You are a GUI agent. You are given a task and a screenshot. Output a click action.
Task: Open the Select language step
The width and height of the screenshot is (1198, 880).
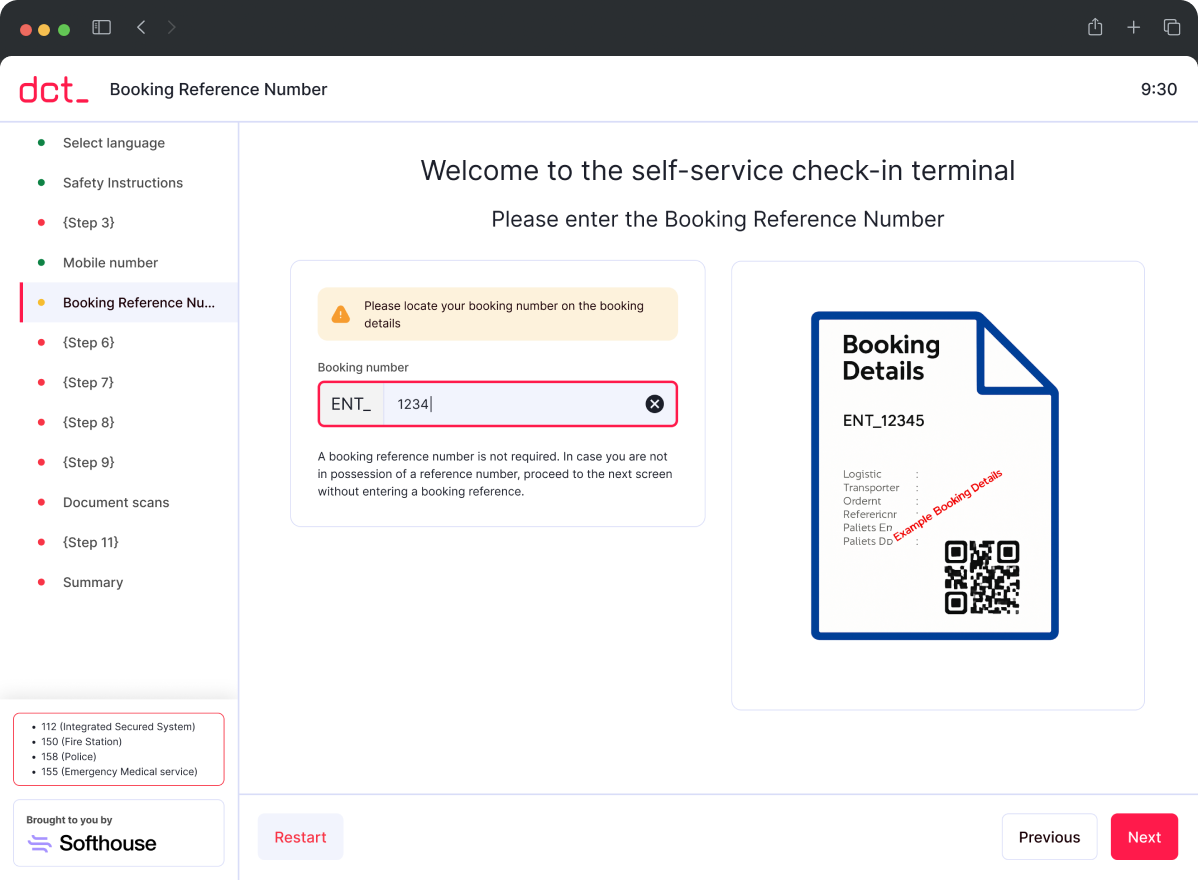point(114,143)
